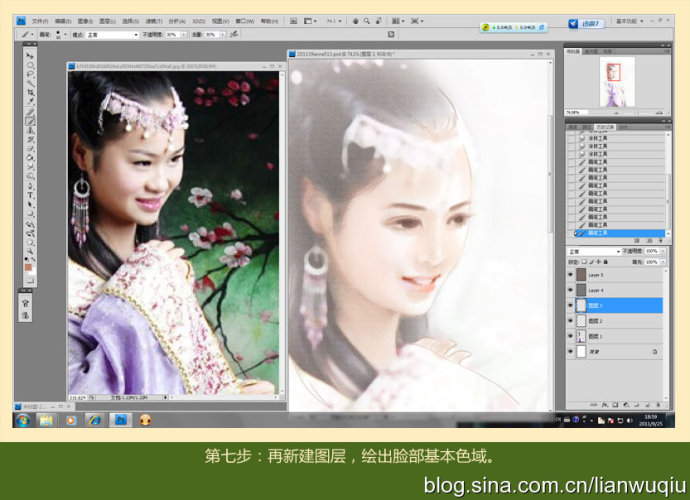The width and height of the screenshot is (690, 500).
Task: Select the Path Selection tool
Action: (x=30, y=205)
